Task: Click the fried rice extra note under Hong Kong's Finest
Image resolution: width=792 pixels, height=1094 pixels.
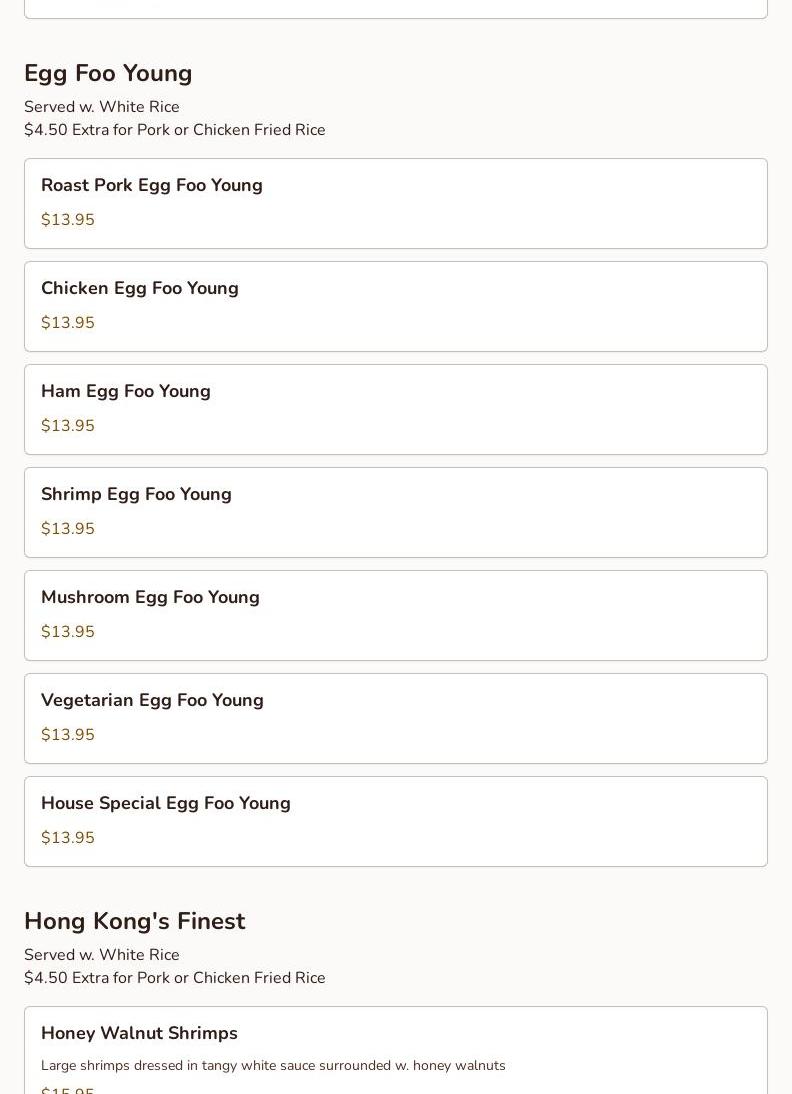Action: (175, 978)
